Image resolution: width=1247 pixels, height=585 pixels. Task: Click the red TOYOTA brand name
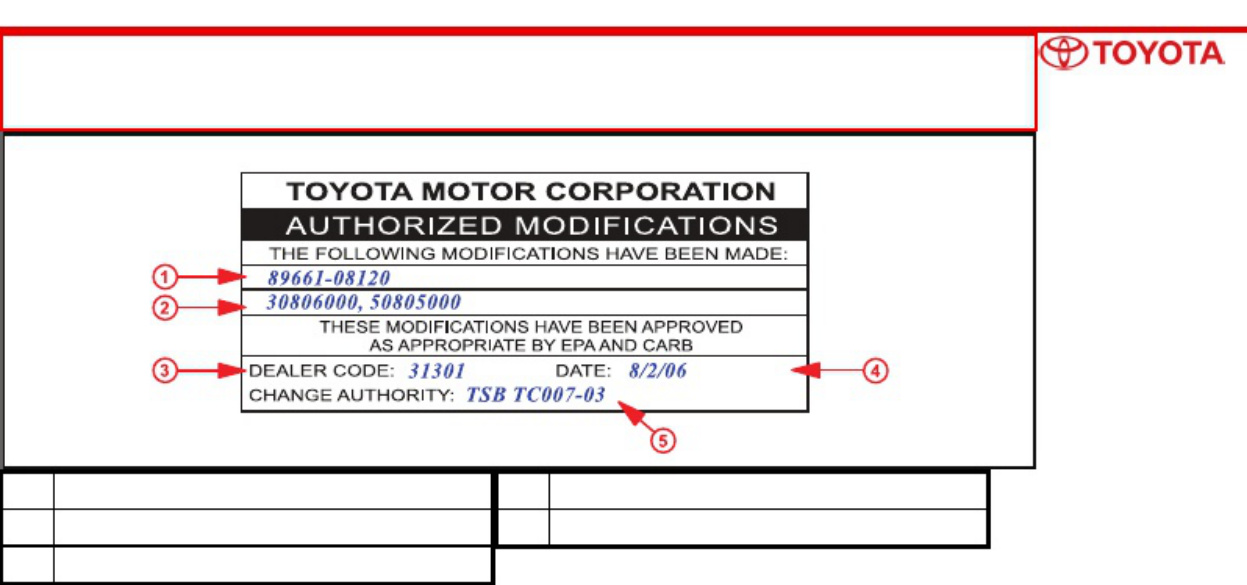[x=1158, y=53]
